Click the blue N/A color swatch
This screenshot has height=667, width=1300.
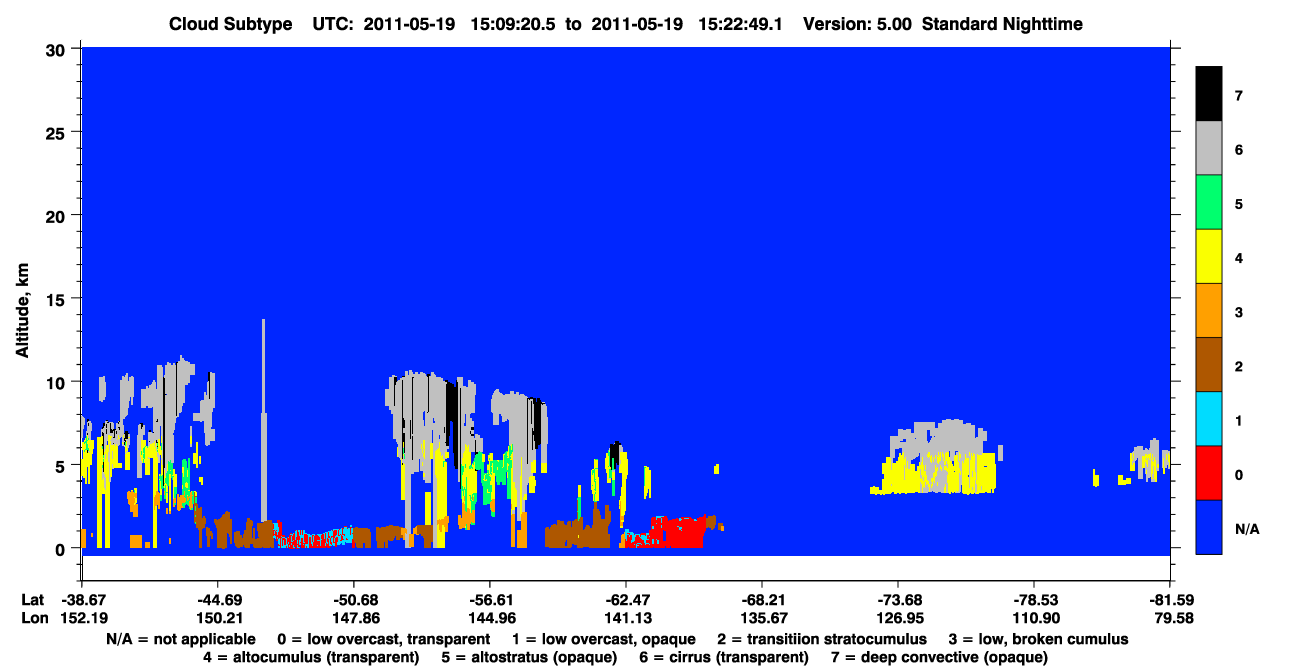[x=1209, y=527]
